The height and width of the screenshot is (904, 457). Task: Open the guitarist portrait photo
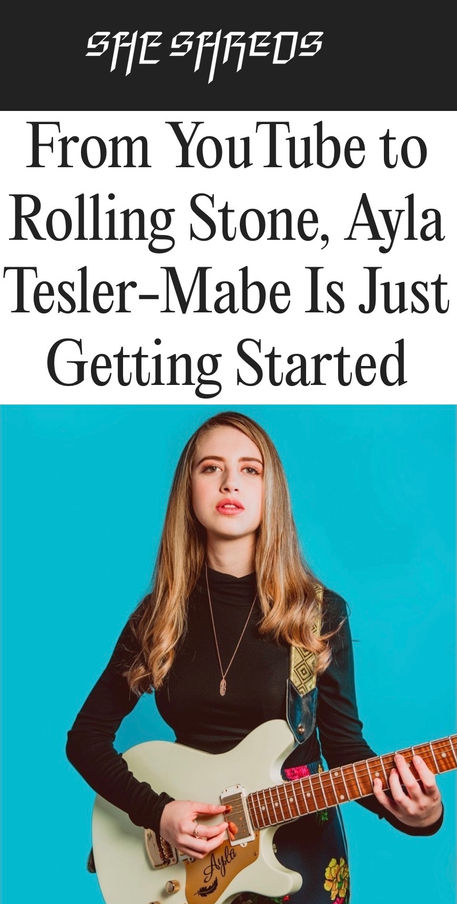point(228,654)
